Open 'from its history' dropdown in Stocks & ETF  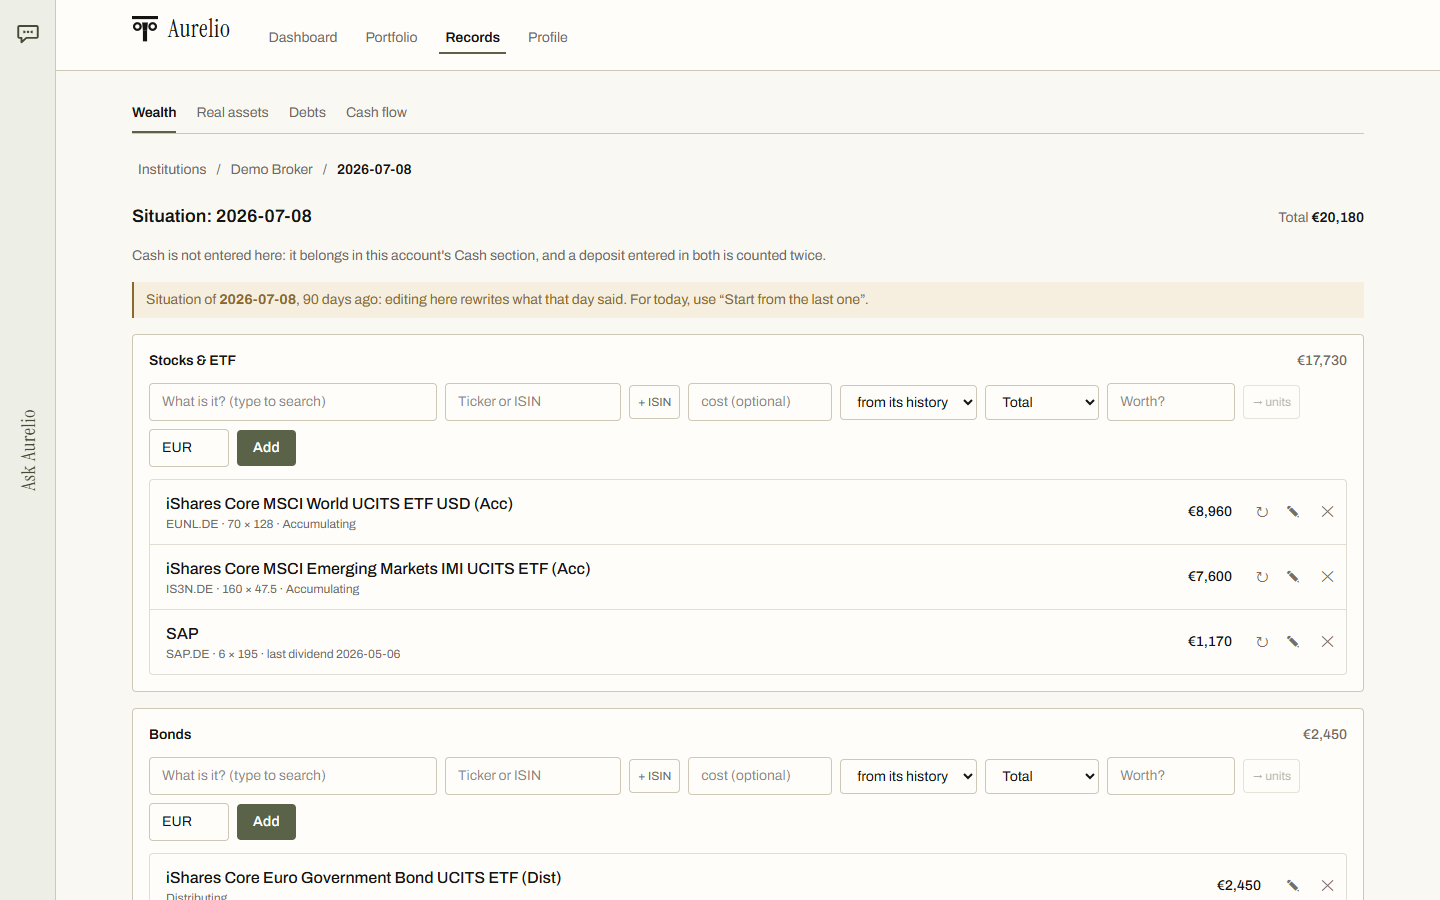(x=908, y=402)
